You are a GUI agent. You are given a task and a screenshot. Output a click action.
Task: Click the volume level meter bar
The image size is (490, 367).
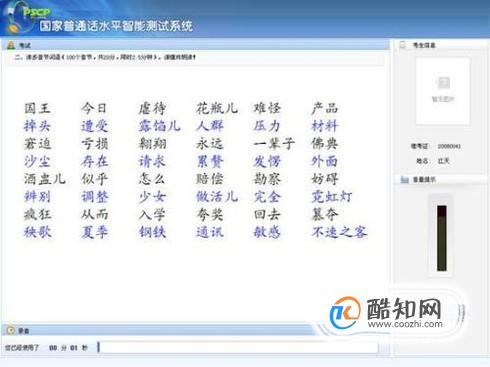[442, 238]
